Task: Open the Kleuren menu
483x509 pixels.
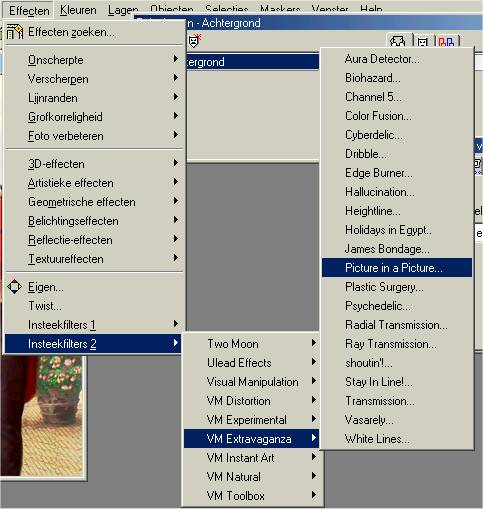Action: (78, 10)
